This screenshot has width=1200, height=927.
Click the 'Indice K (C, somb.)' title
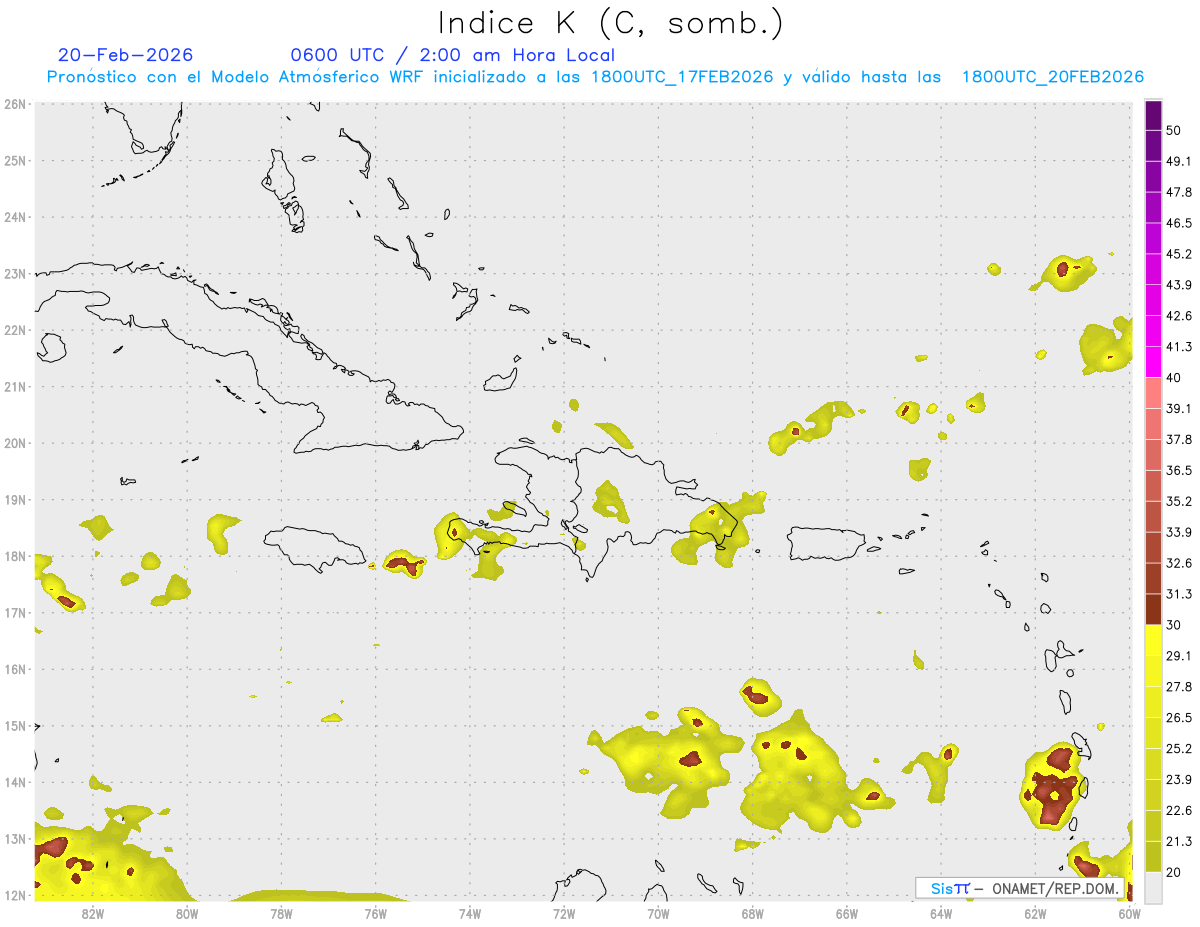[x=609, y=23]
